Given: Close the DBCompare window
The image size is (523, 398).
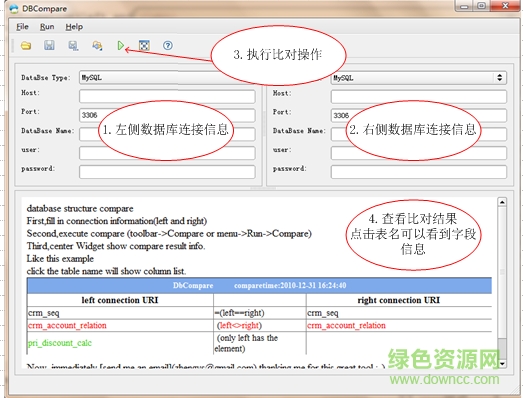Looking at the screenshot, I should point(505,6).
